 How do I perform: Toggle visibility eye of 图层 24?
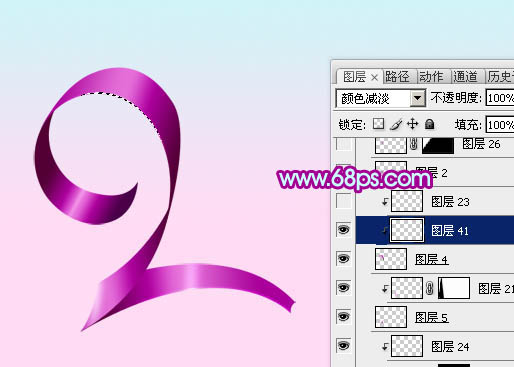(344, 346)
